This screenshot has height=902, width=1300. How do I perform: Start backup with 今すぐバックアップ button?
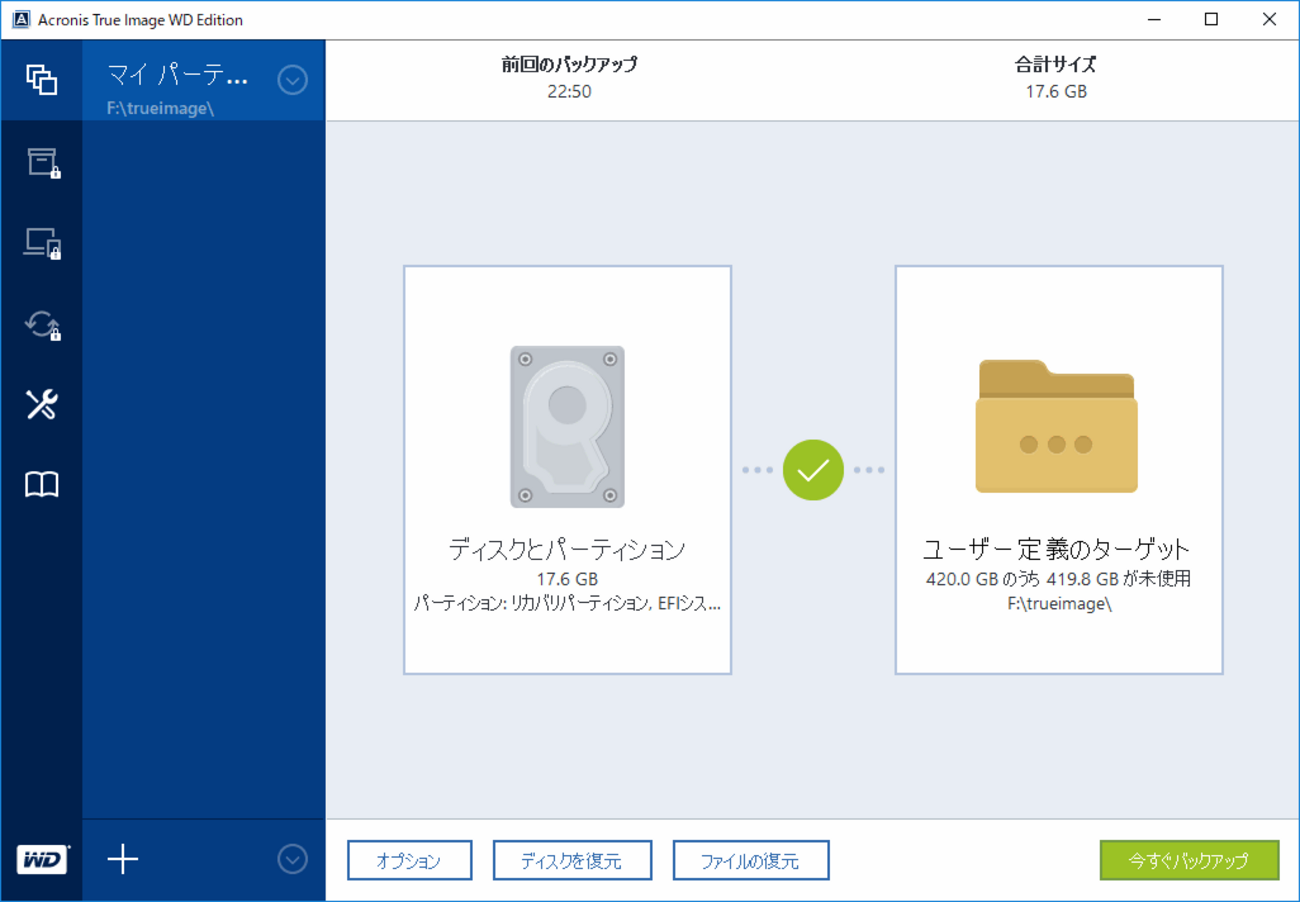pyautogui.click(x=1189, y=860)
